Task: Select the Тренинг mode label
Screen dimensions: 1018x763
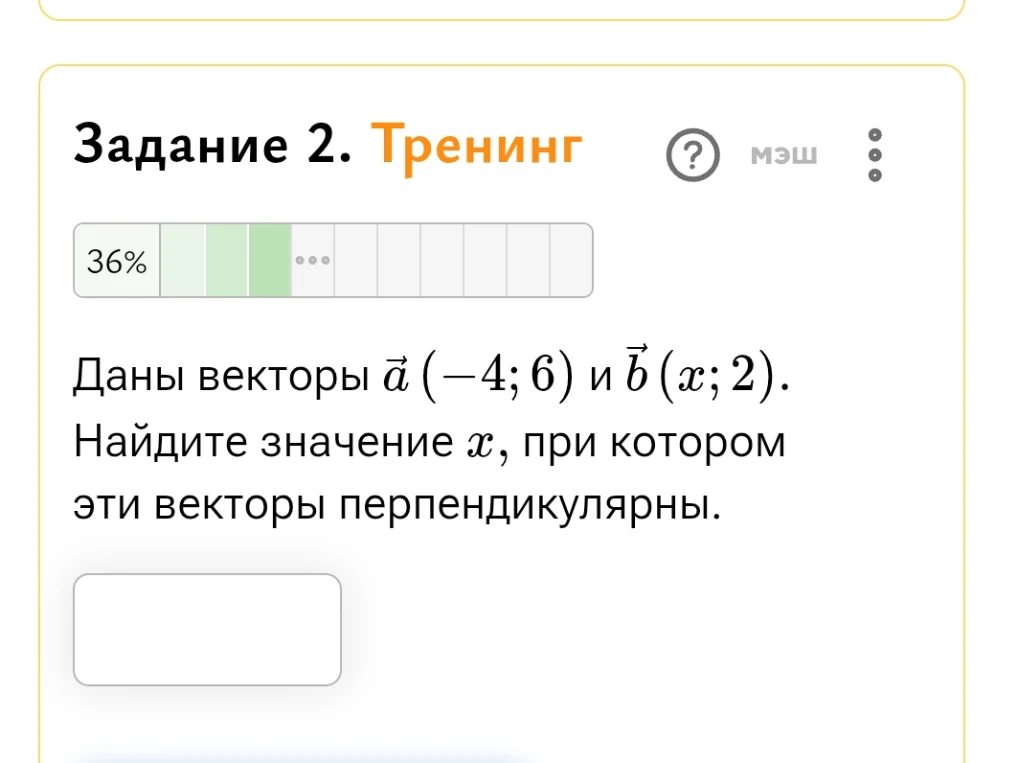Action: click(480, 144)
